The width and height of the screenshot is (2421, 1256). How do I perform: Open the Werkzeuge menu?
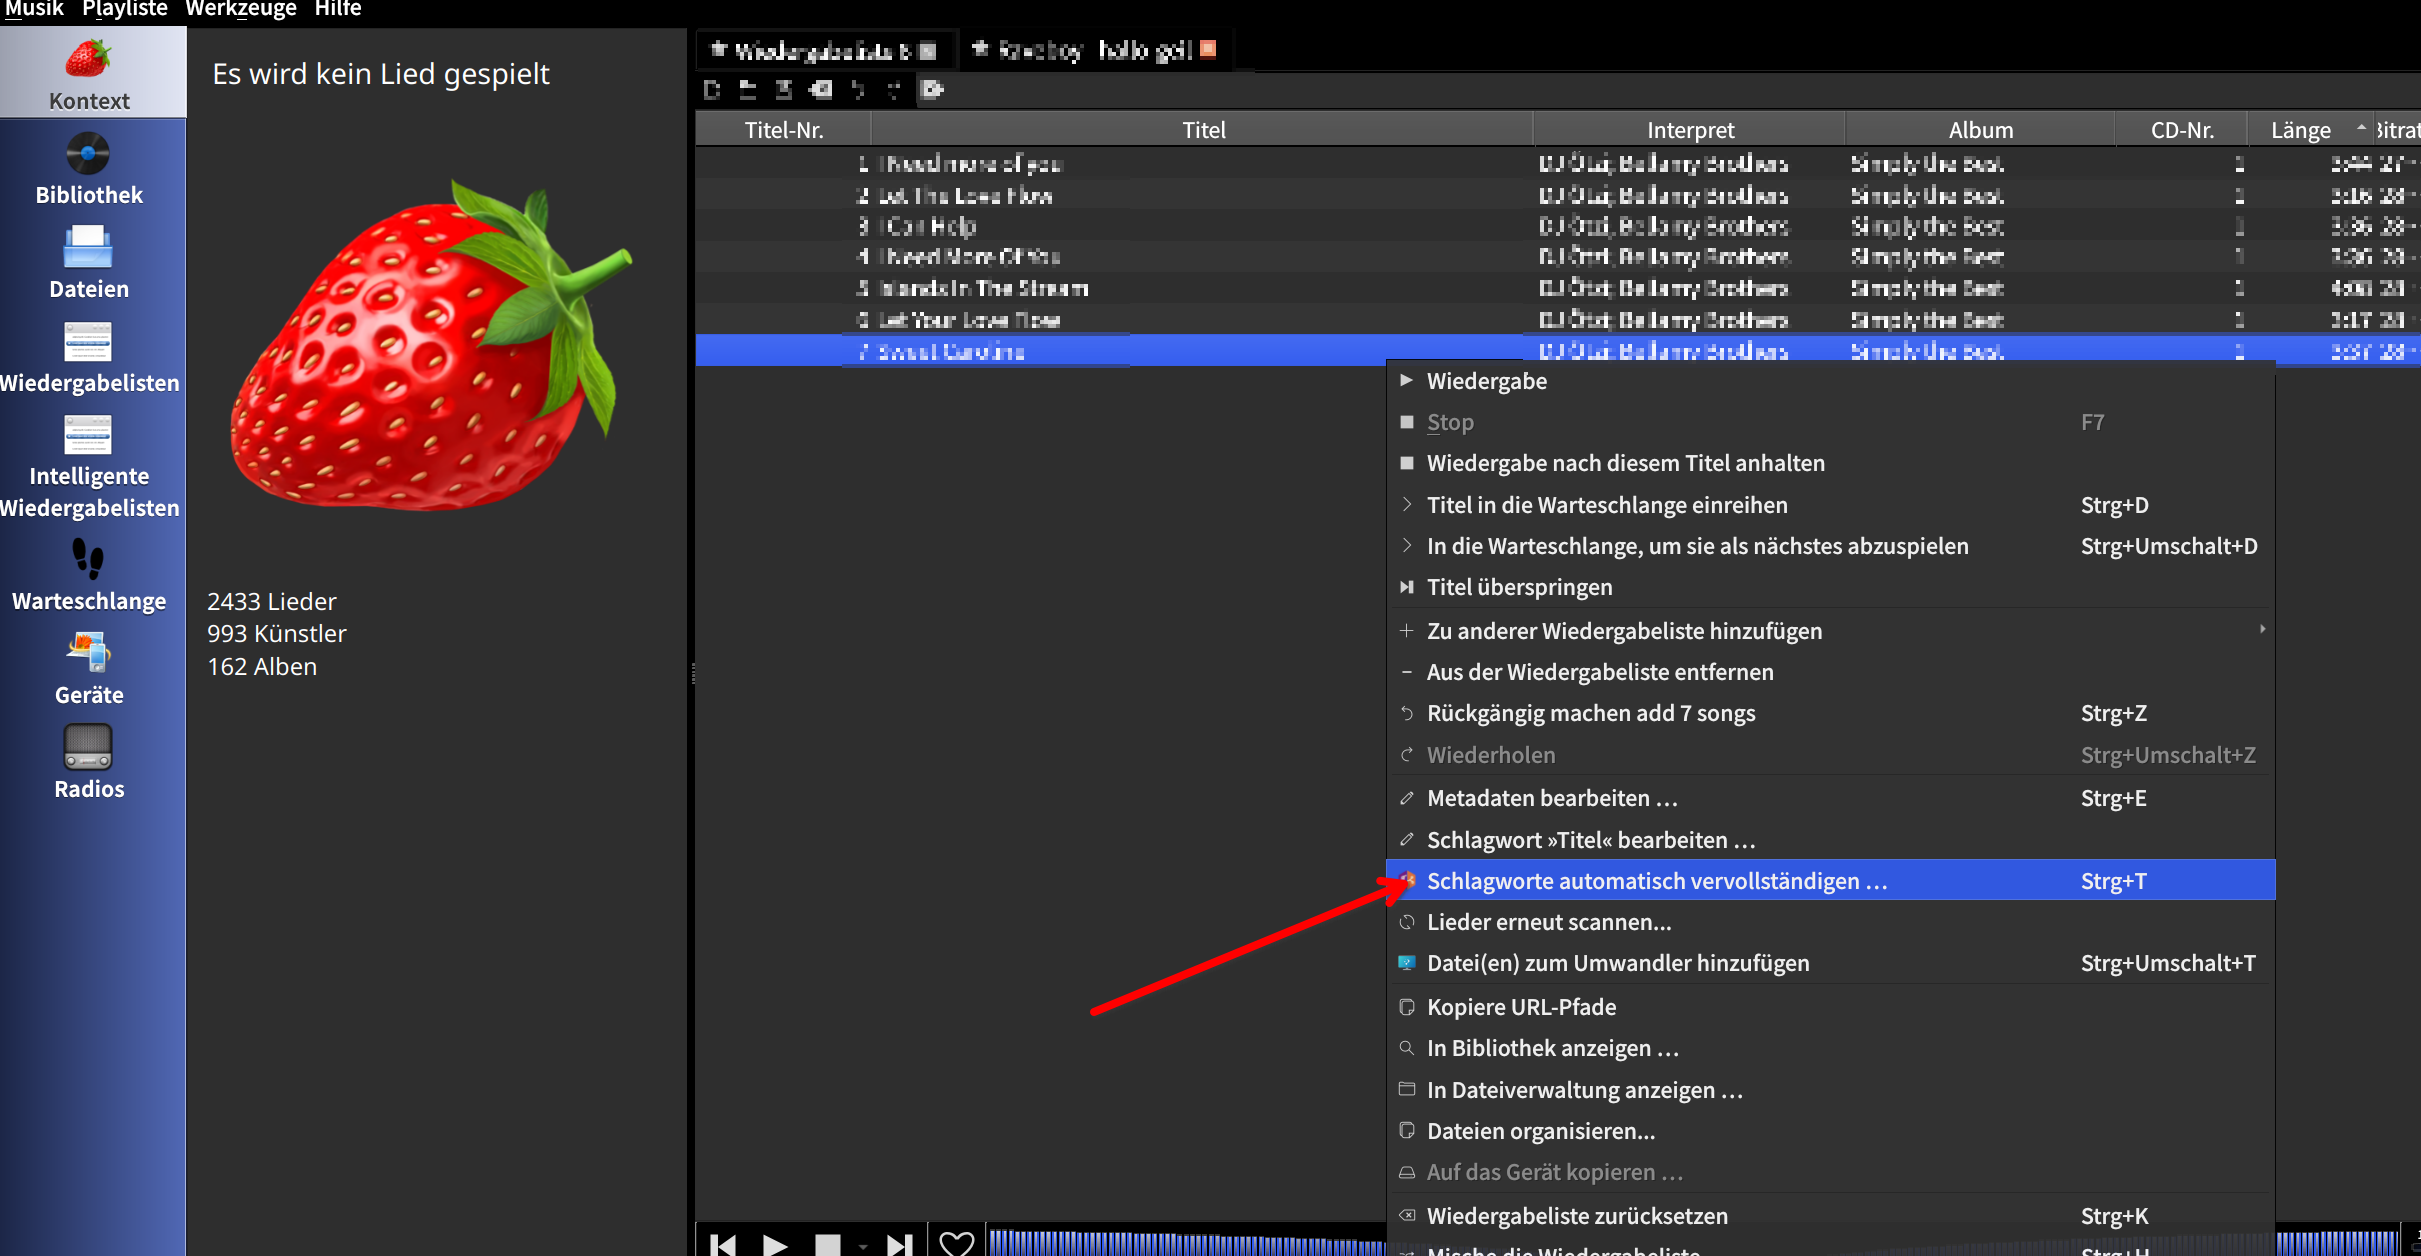click(241, 10)
